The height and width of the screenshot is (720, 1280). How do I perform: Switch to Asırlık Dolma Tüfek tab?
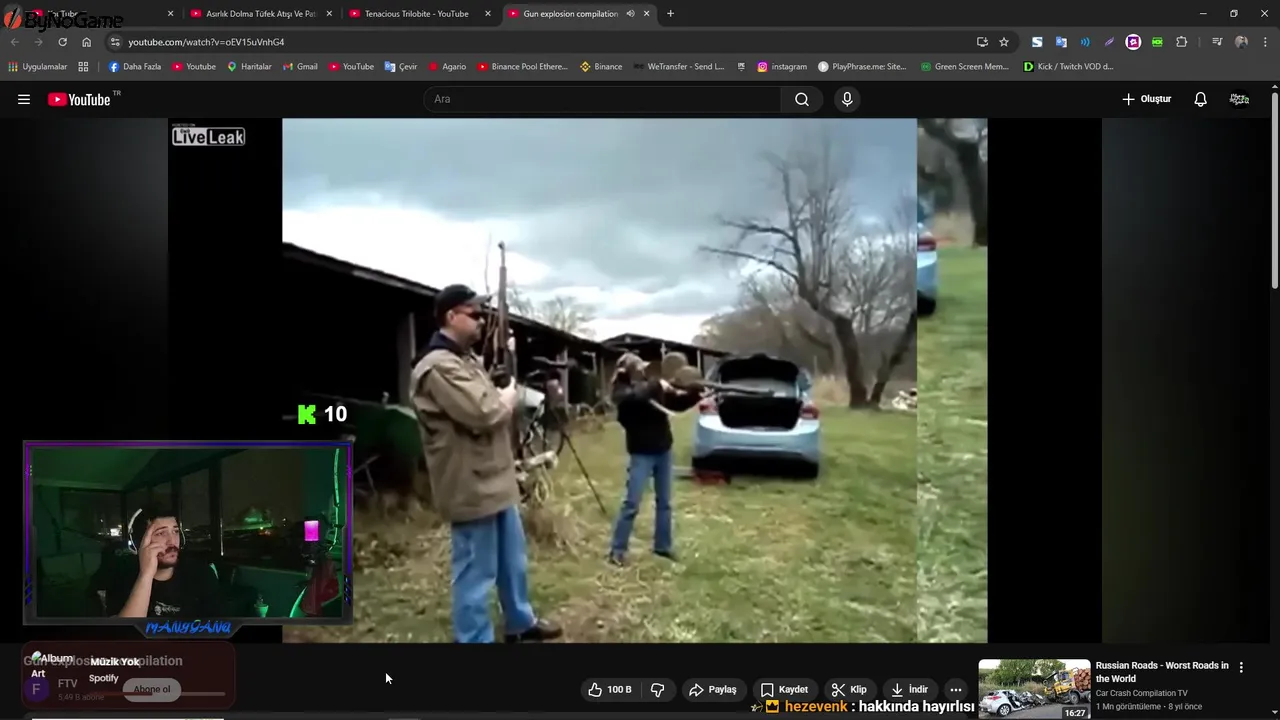tap(261, 14)
